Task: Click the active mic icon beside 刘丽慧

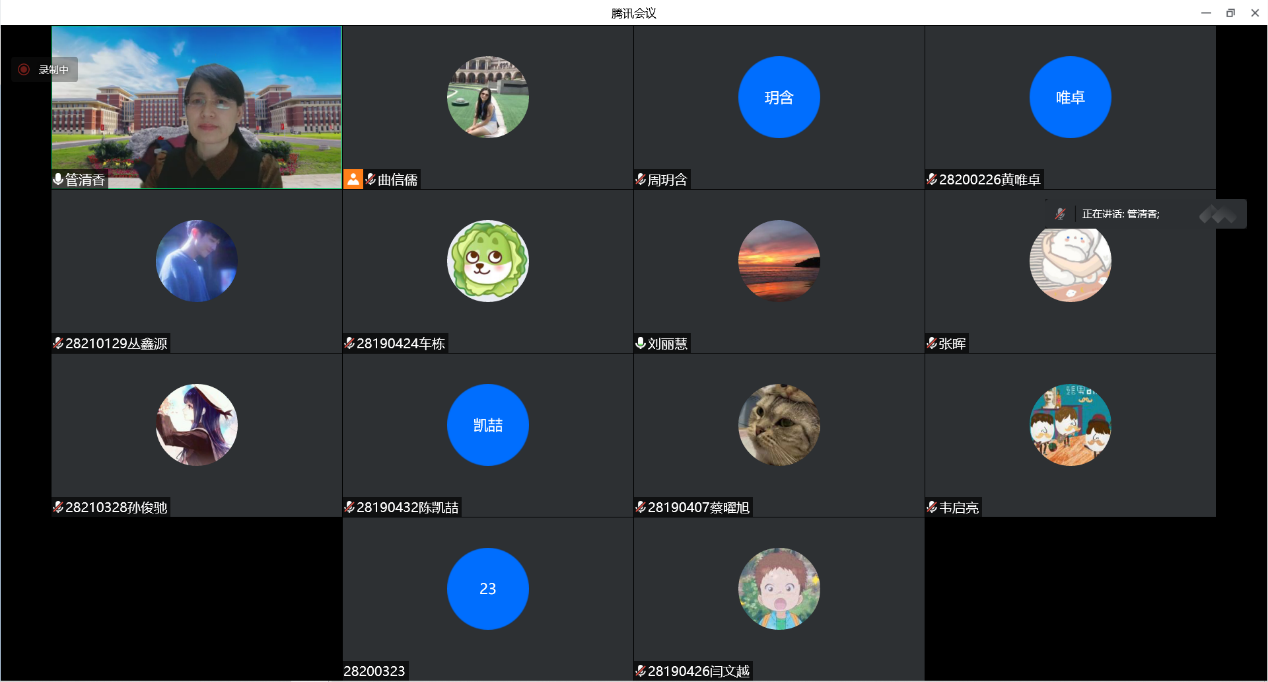Action: 640,344
